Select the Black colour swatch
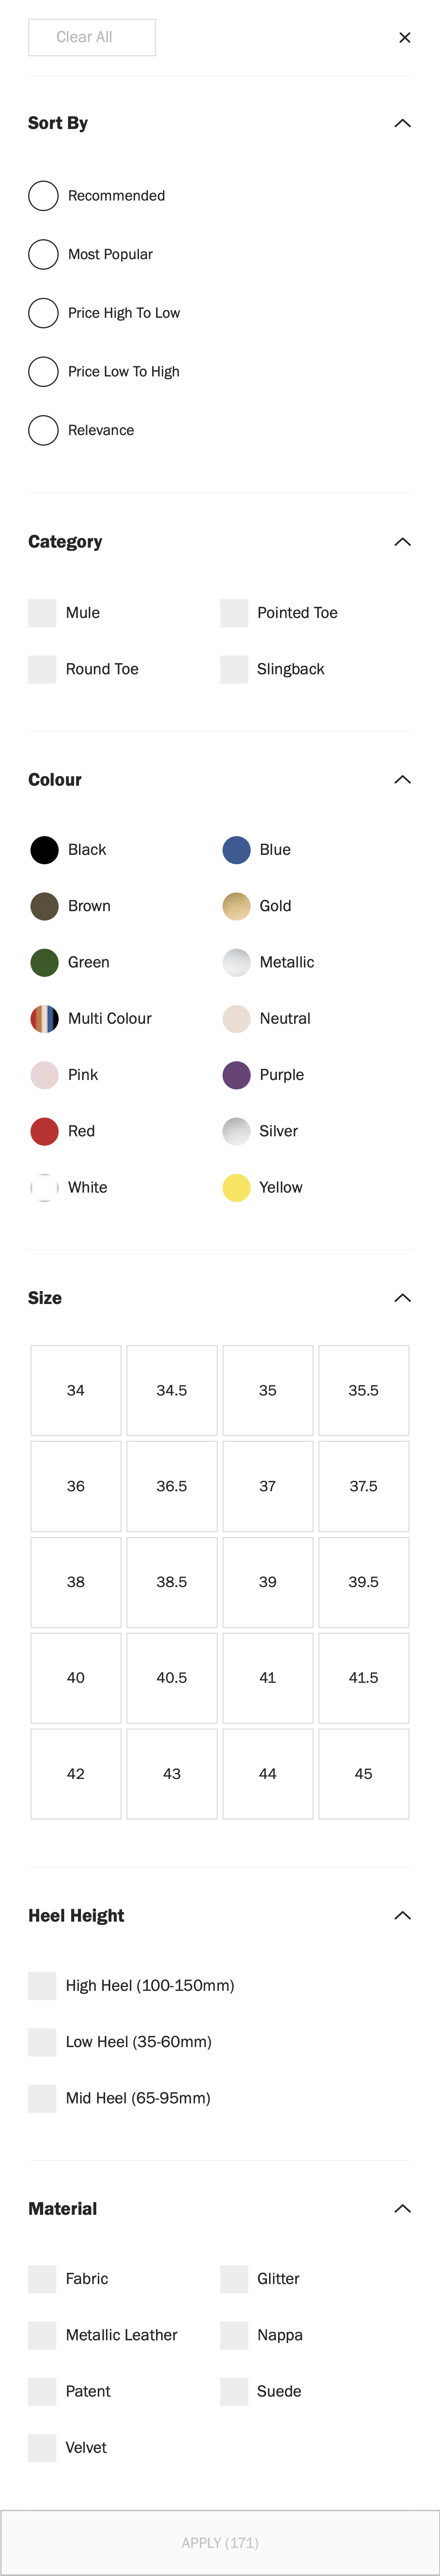440x2576 pixels. (43, 849)
